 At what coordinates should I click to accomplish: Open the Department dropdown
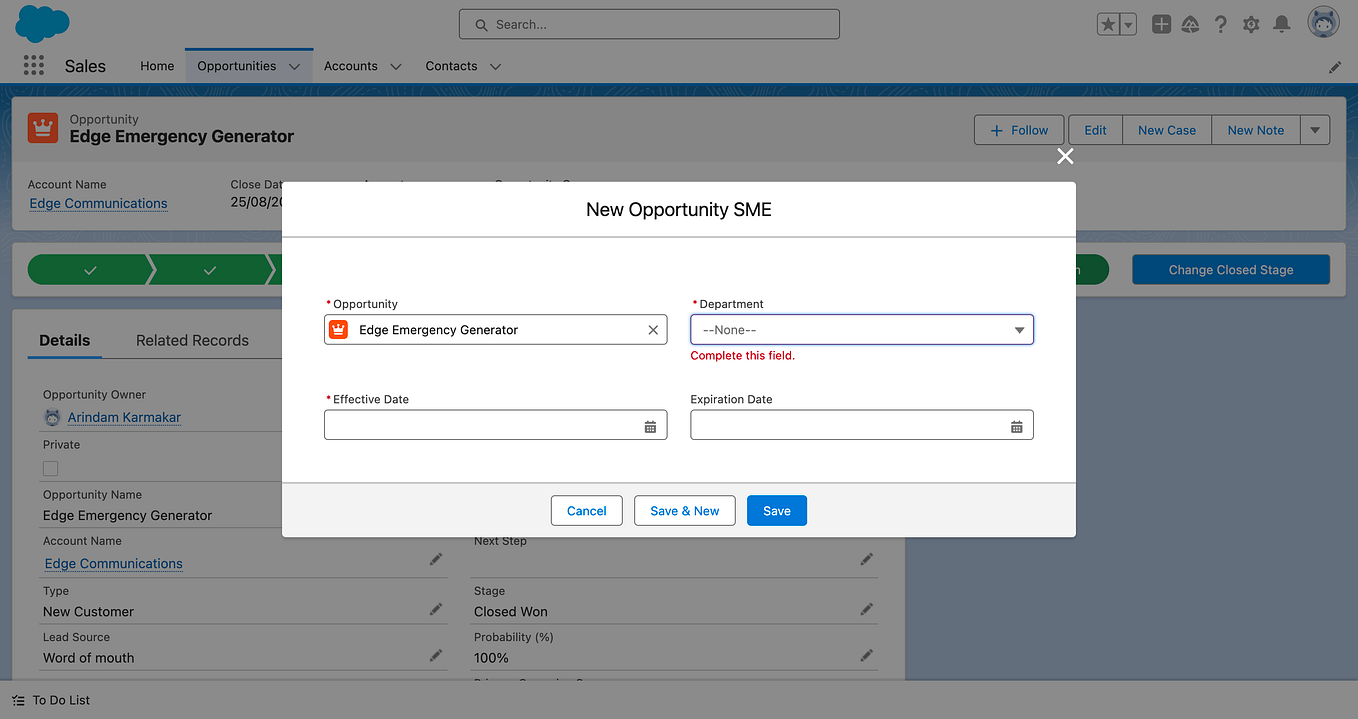[x=861, y=329]
